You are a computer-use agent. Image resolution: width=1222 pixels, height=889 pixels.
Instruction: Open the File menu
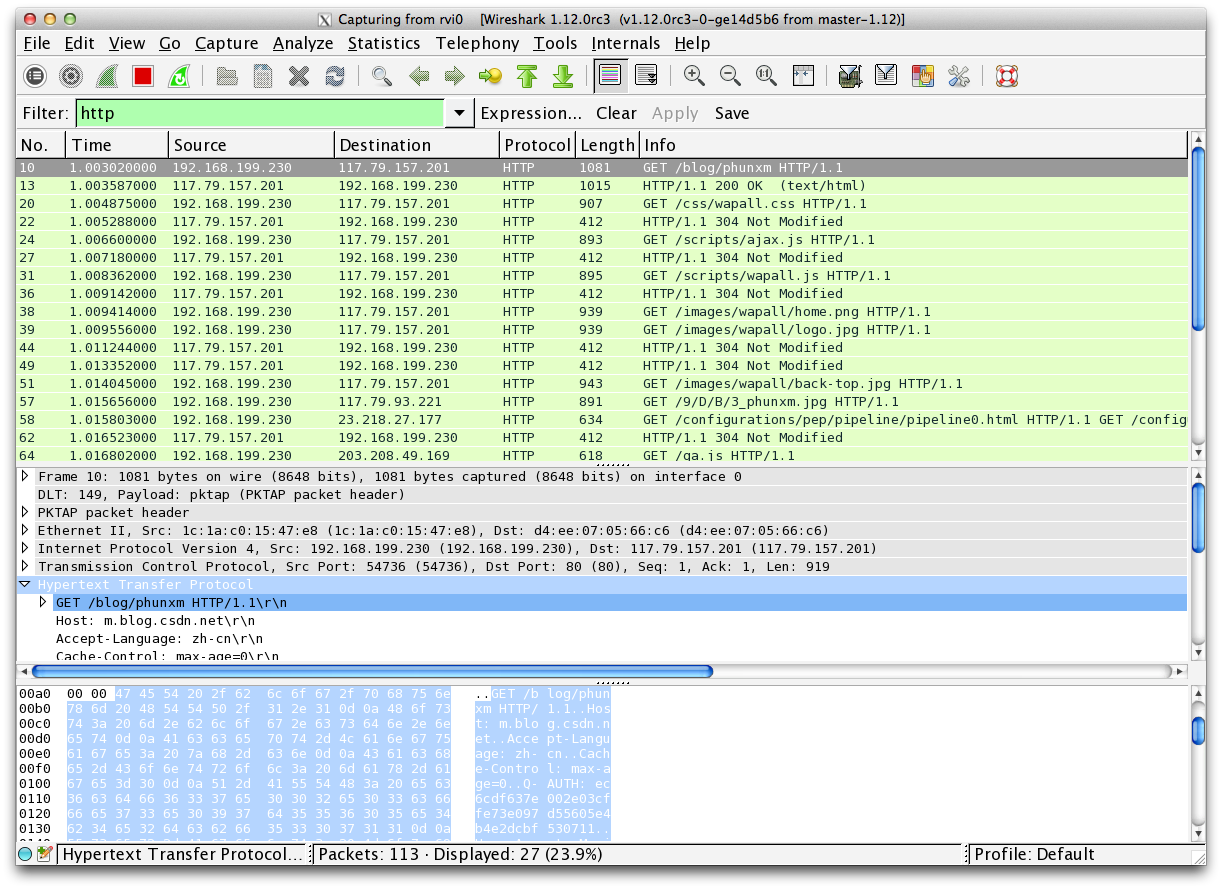click(x=36, y=43)
